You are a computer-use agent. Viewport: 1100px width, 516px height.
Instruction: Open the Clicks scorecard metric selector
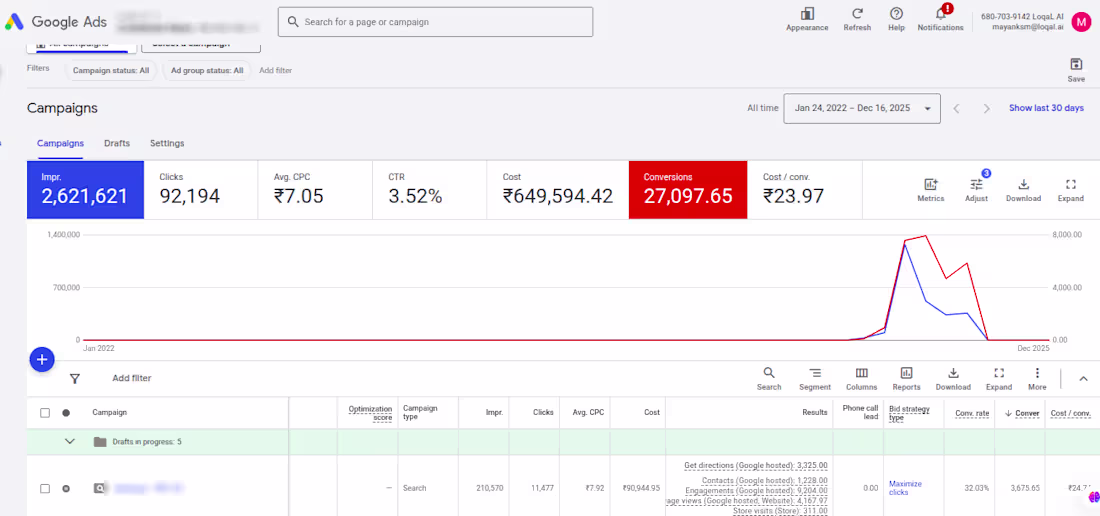click(200, 189)
